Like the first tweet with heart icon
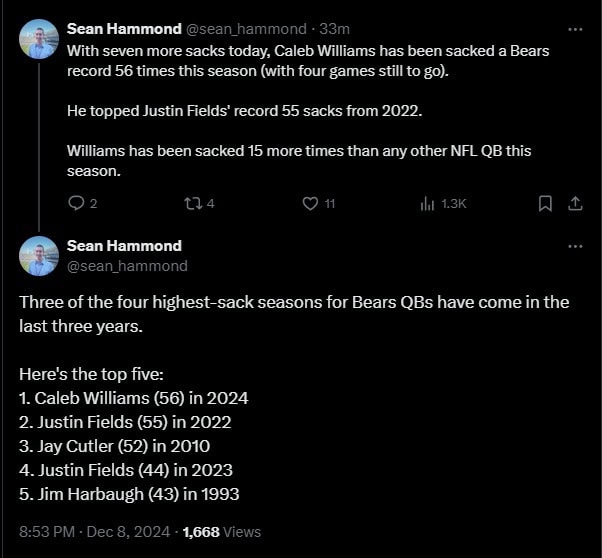Screen dimensions: 602x558 coord(310,203)
